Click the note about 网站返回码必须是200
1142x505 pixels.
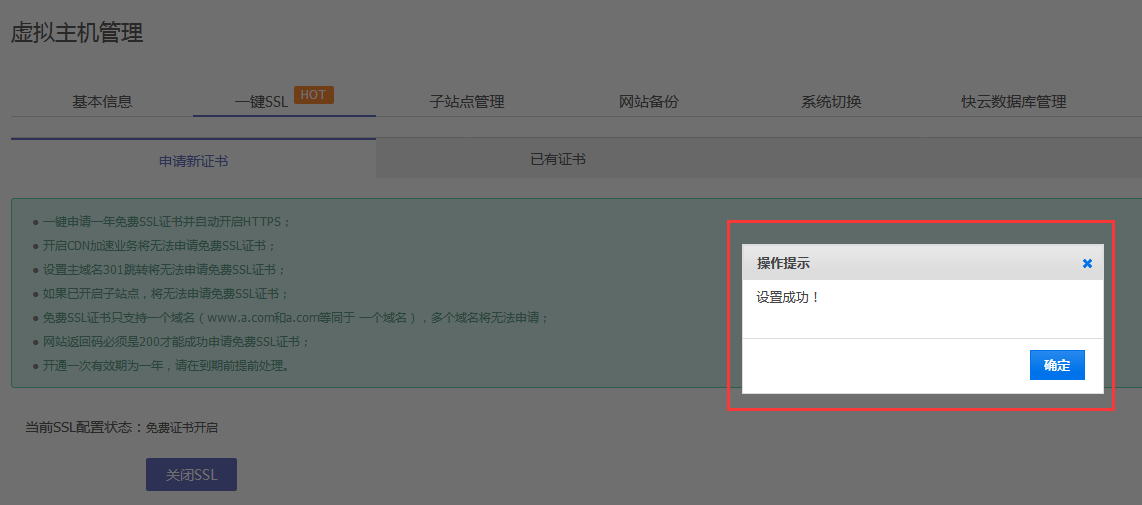coord(176,342)
